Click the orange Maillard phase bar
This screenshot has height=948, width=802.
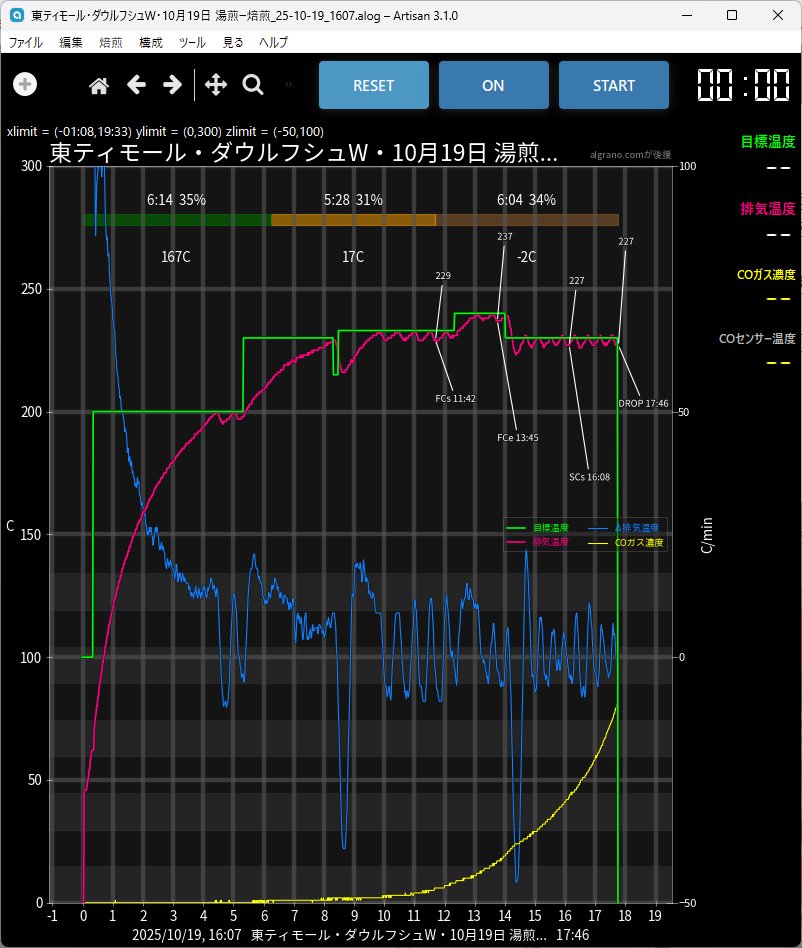pyautogui.click(x=354, y=220)
